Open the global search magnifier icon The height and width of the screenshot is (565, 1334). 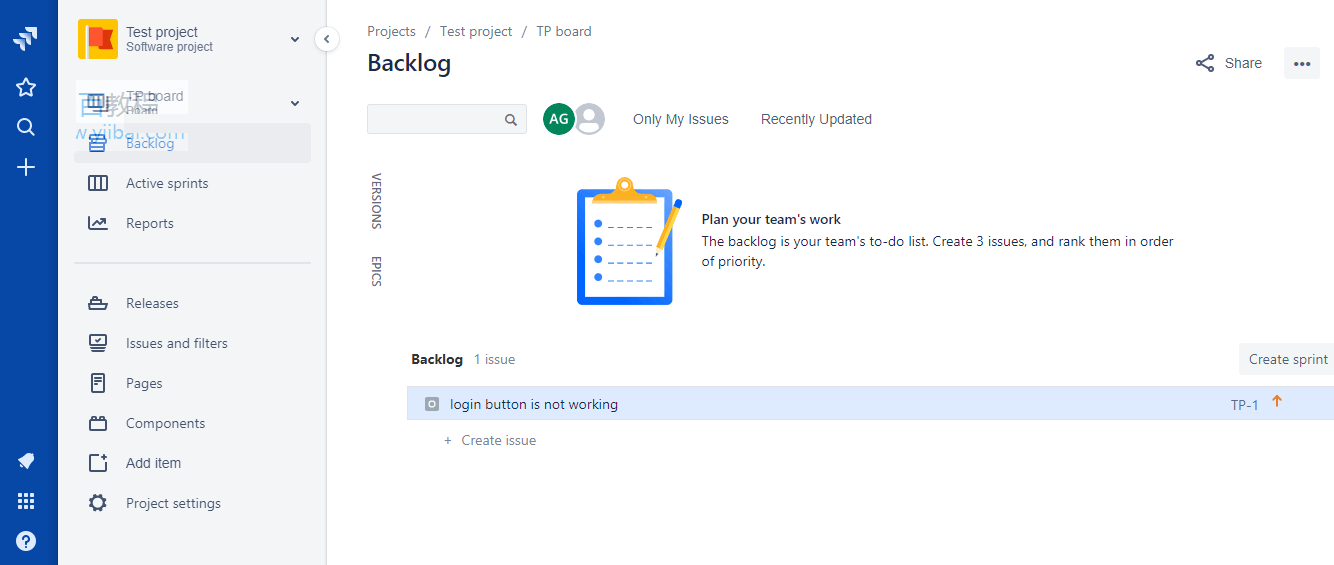coord(26,127)
